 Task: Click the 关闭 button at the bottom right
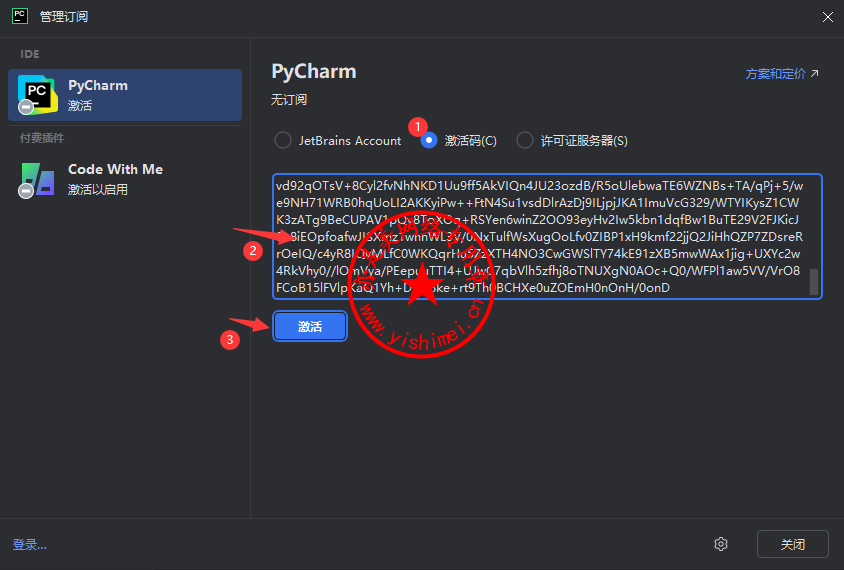coord(792,544)
